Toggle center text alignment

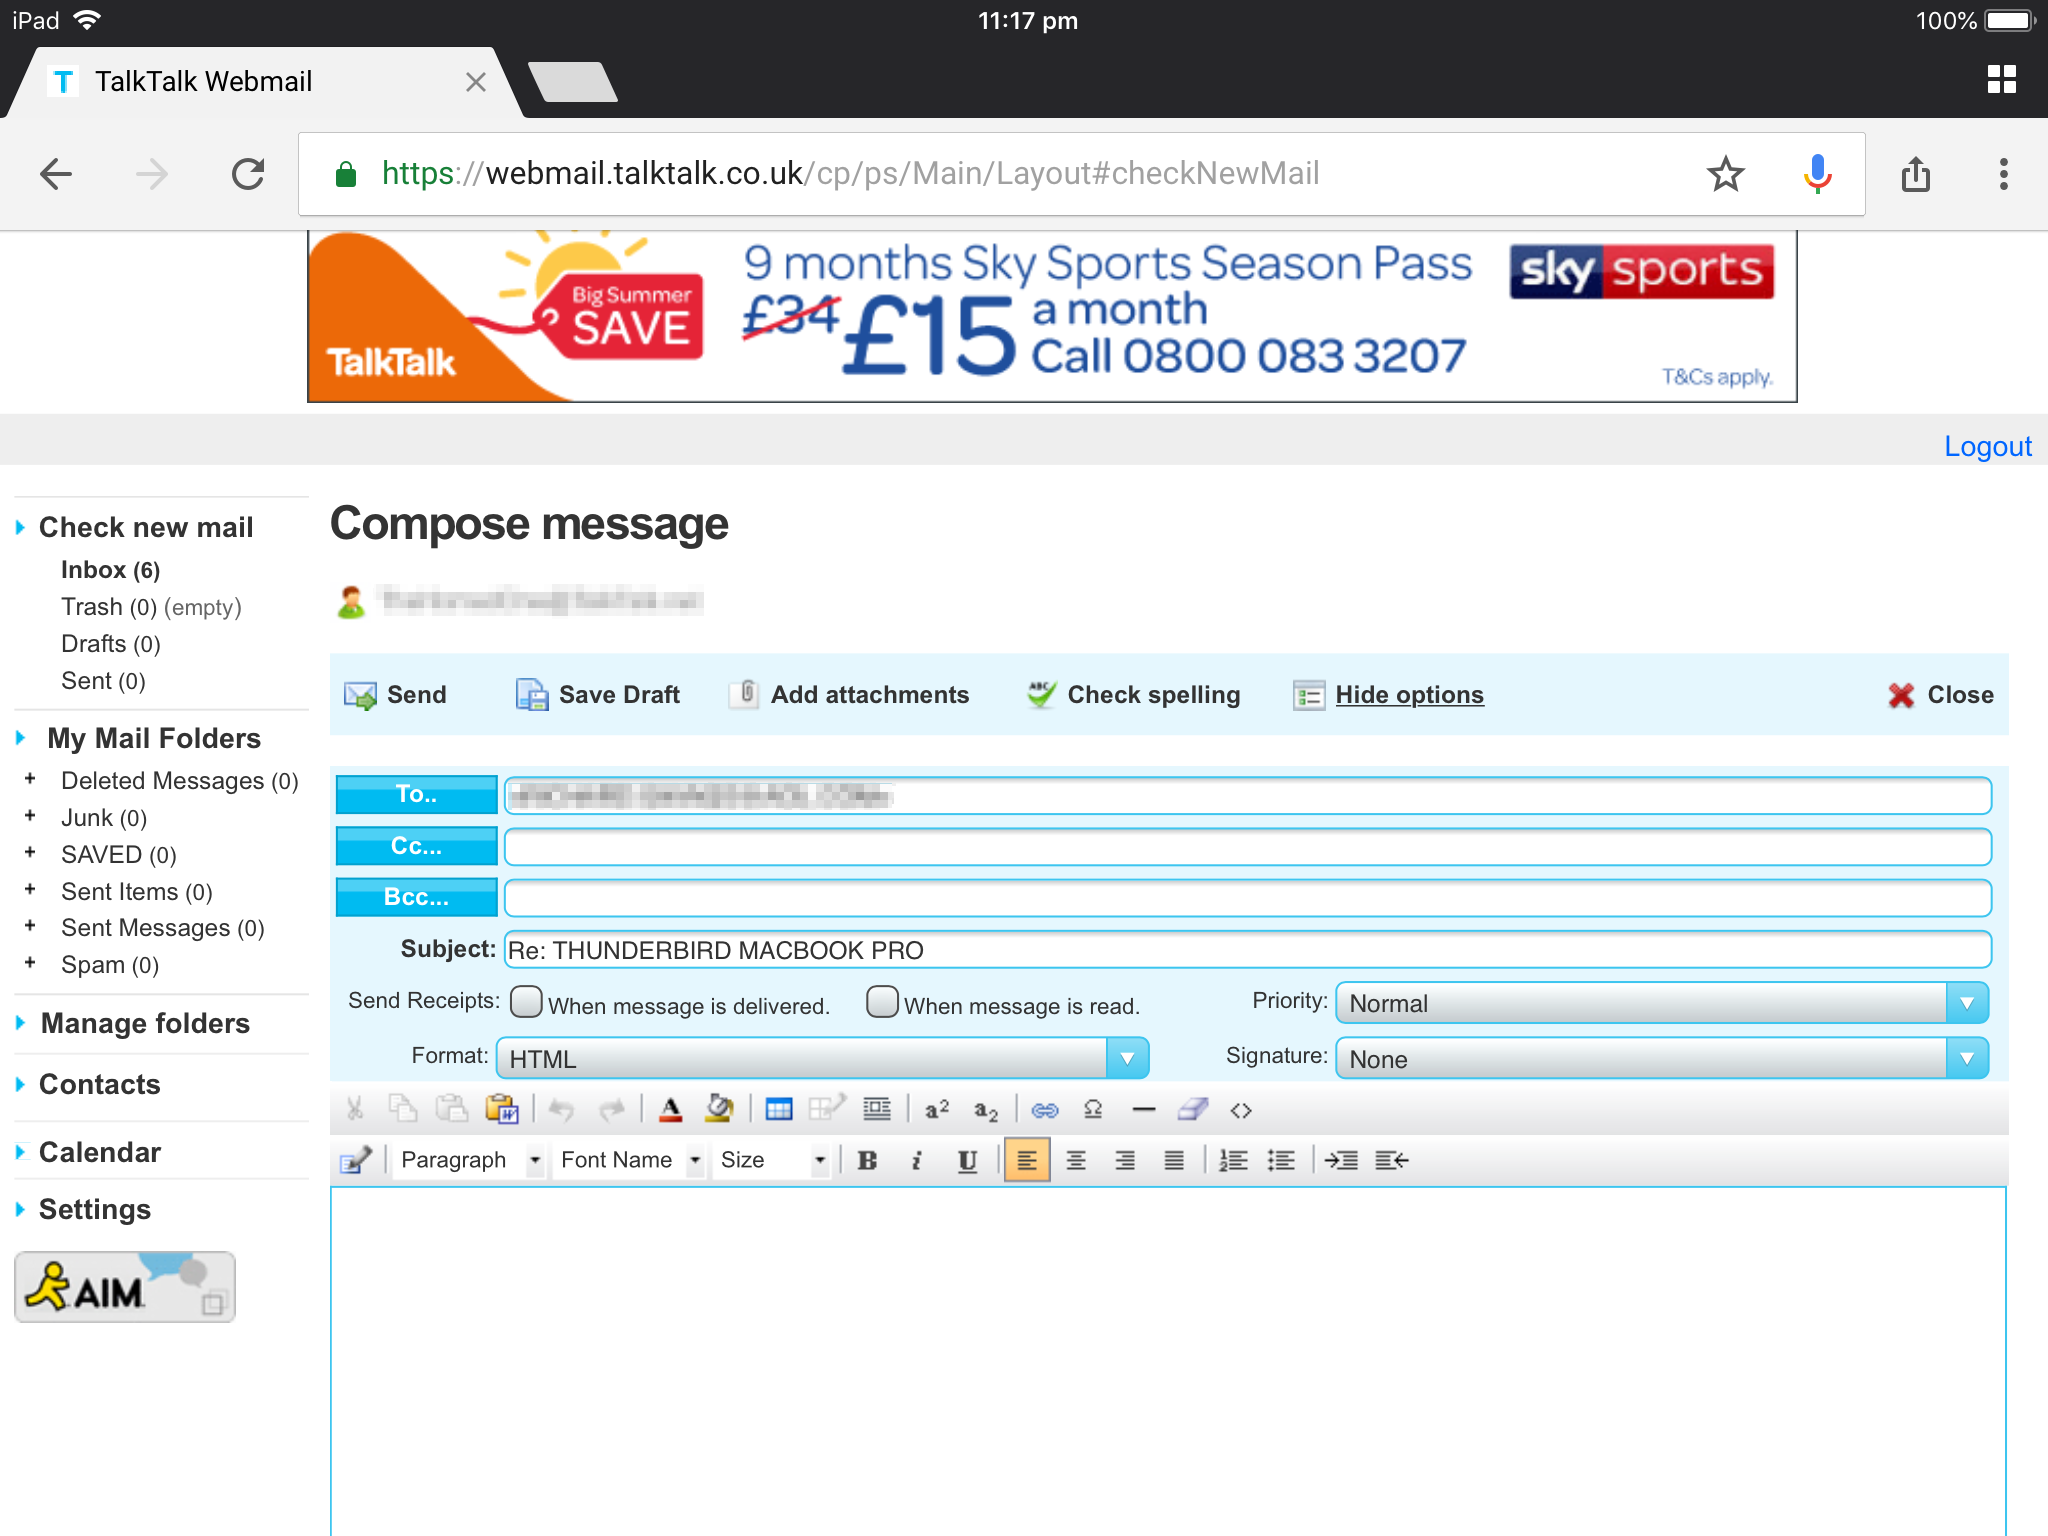(x=1076, y=1160)
